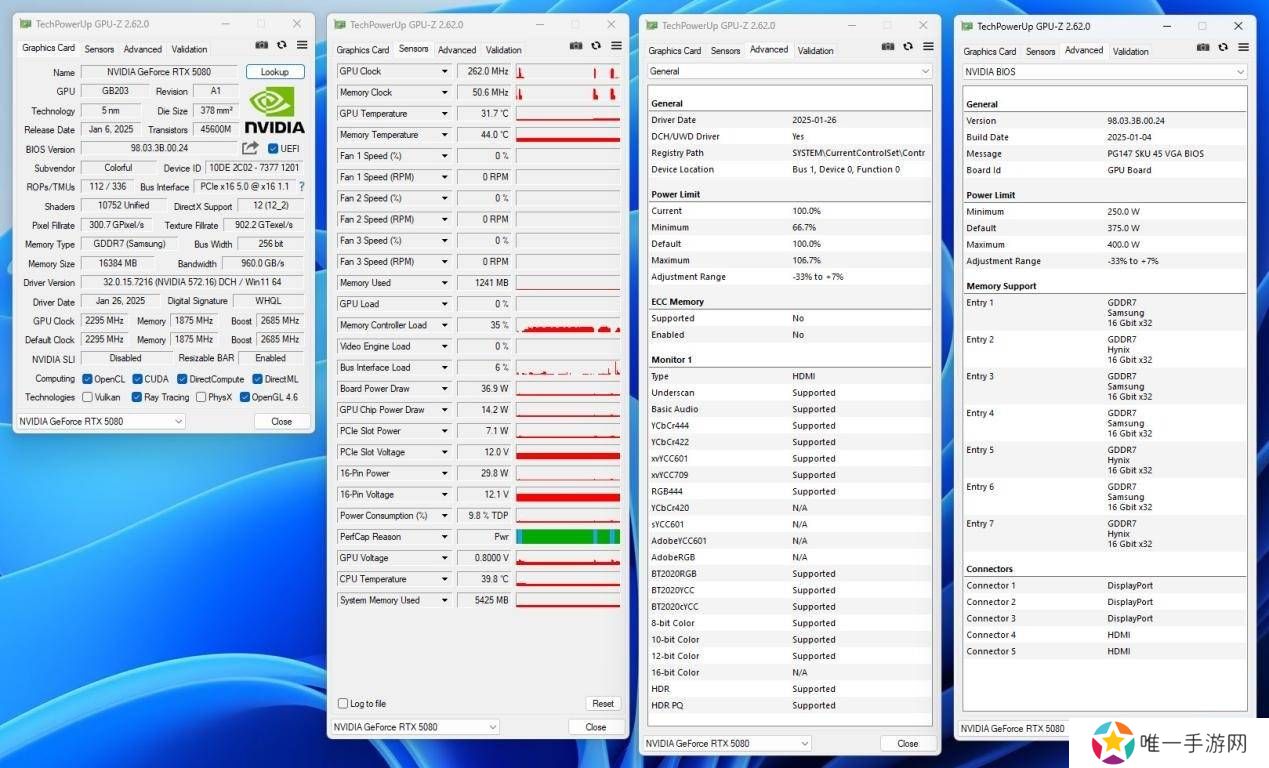Click refresh icon in Graphics Card window

(281, 45)
